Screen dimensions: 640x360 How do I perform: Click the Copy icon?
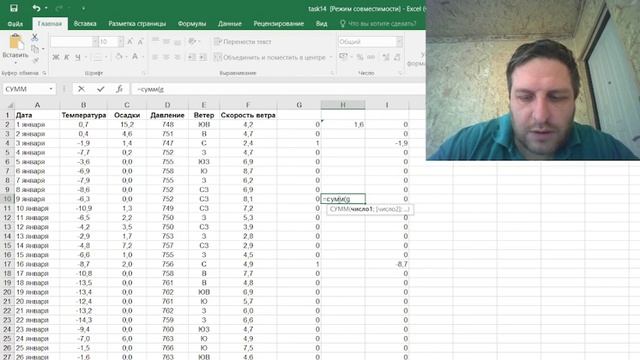pyautogui.click(x=35, y=49)
